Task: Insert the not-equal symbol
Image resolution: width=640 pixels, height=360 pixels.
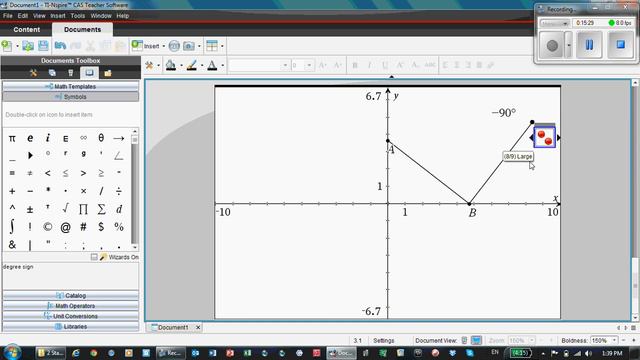Action: (30, 173)
